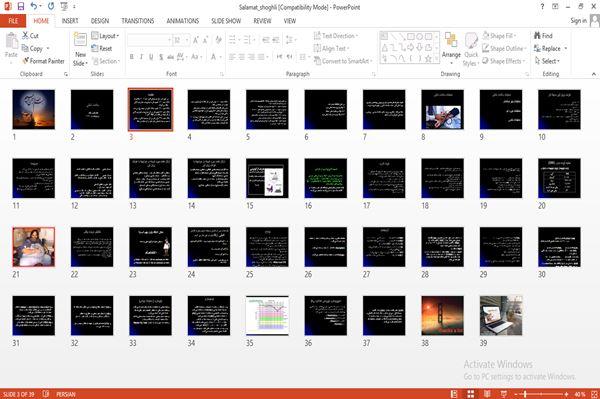Click the 40% zoom level text

click(579, 394)
